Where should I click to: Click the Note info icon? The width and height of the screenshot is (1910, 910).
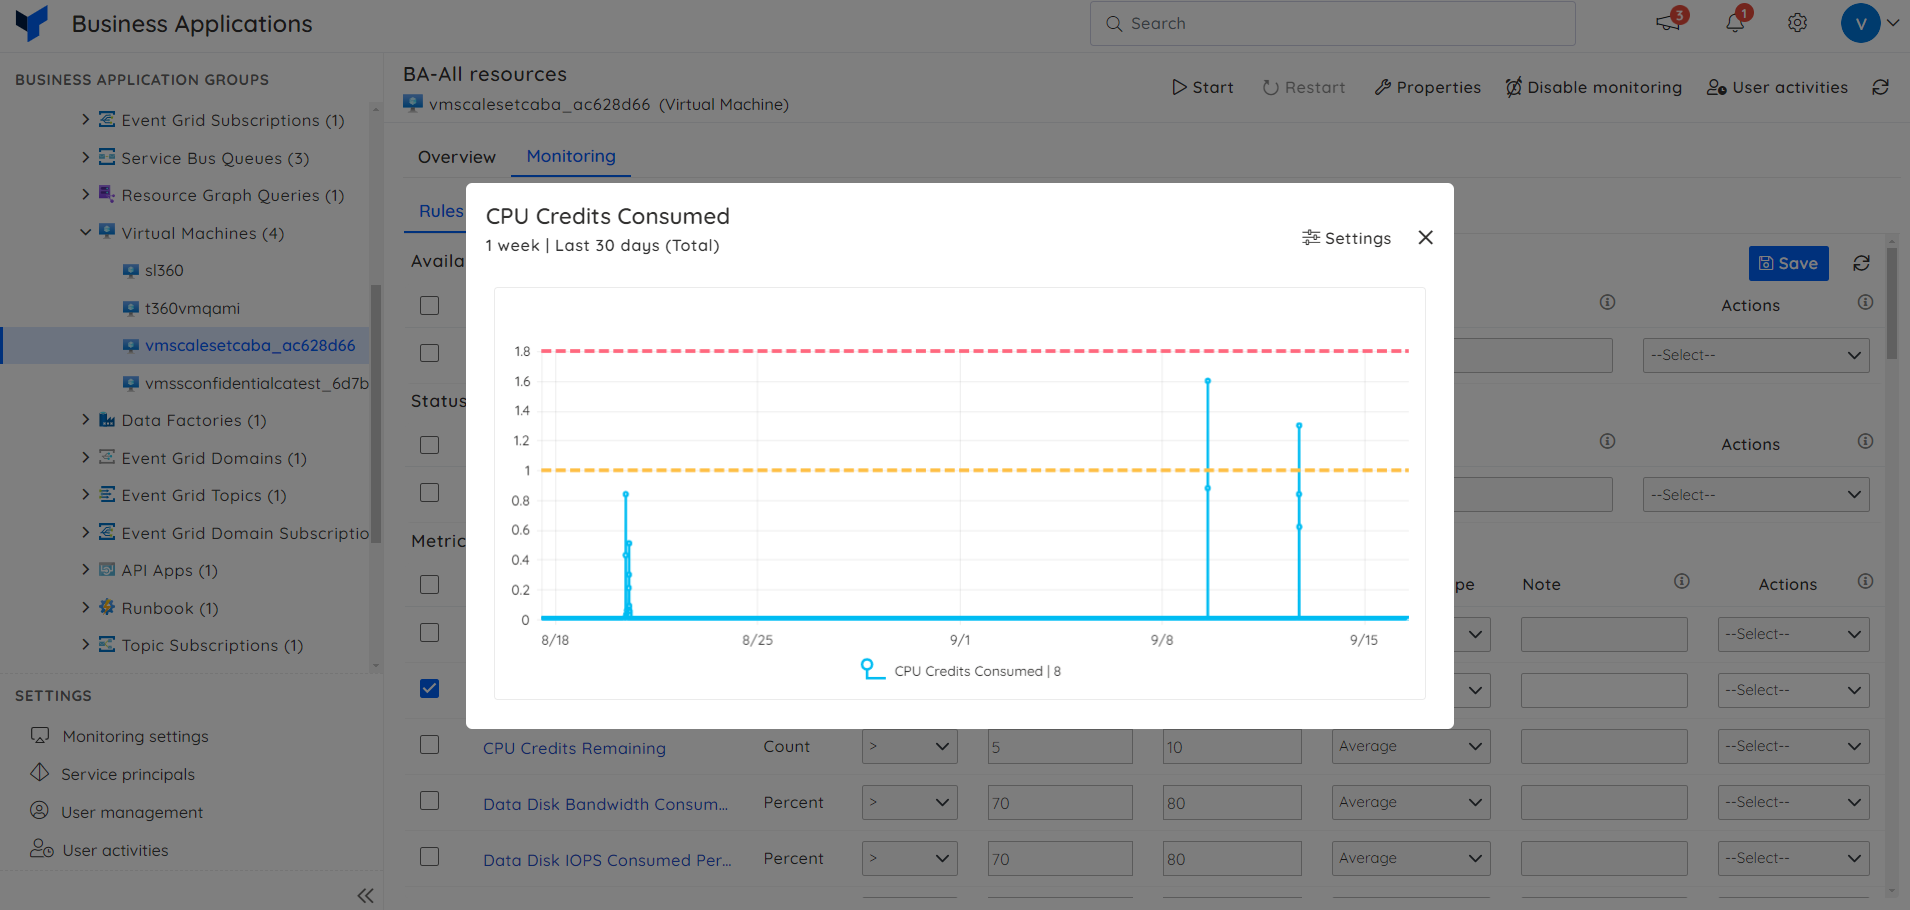[x=1682, y=581]
